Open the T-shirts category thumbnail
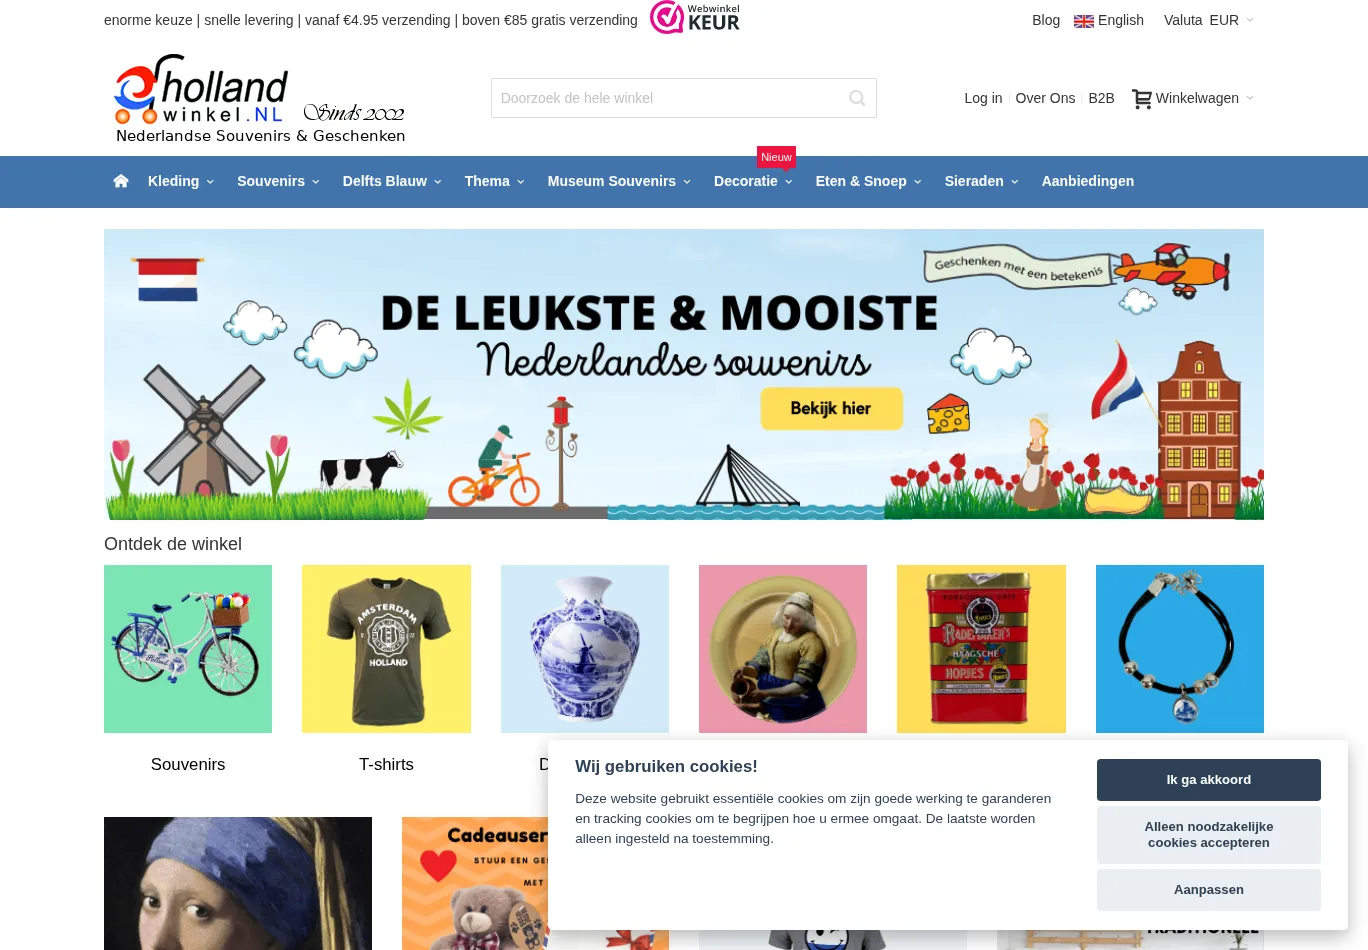 click(386, 649)
